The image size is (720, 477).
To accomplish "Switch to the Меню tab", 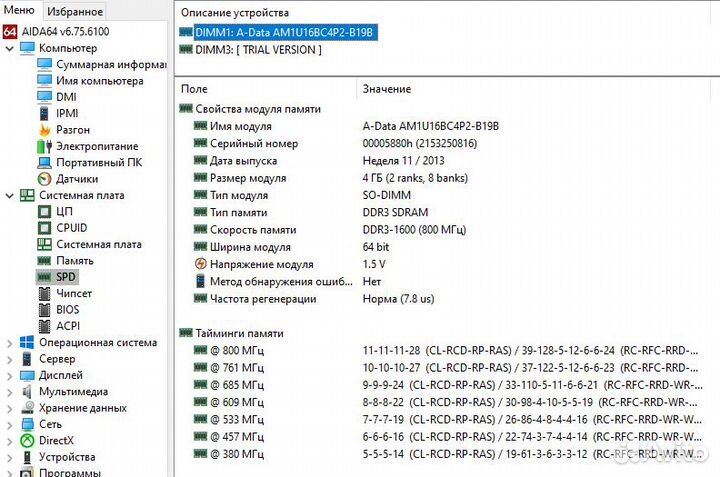I will click(19, 10).
